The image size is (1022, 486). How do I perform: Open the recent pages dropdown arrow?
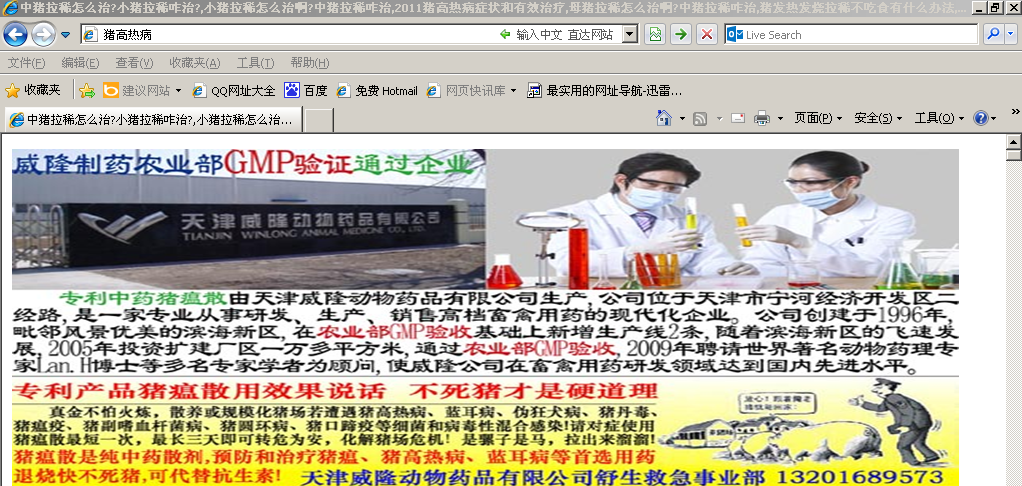click(66, 35)
